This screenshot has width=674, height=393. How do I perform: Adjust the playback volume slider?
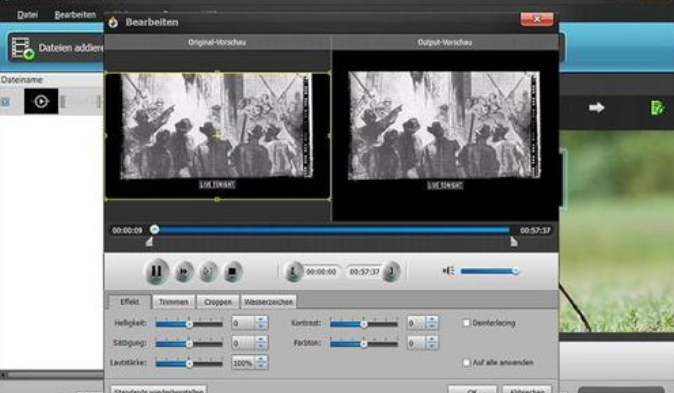[x=489, y=271]
